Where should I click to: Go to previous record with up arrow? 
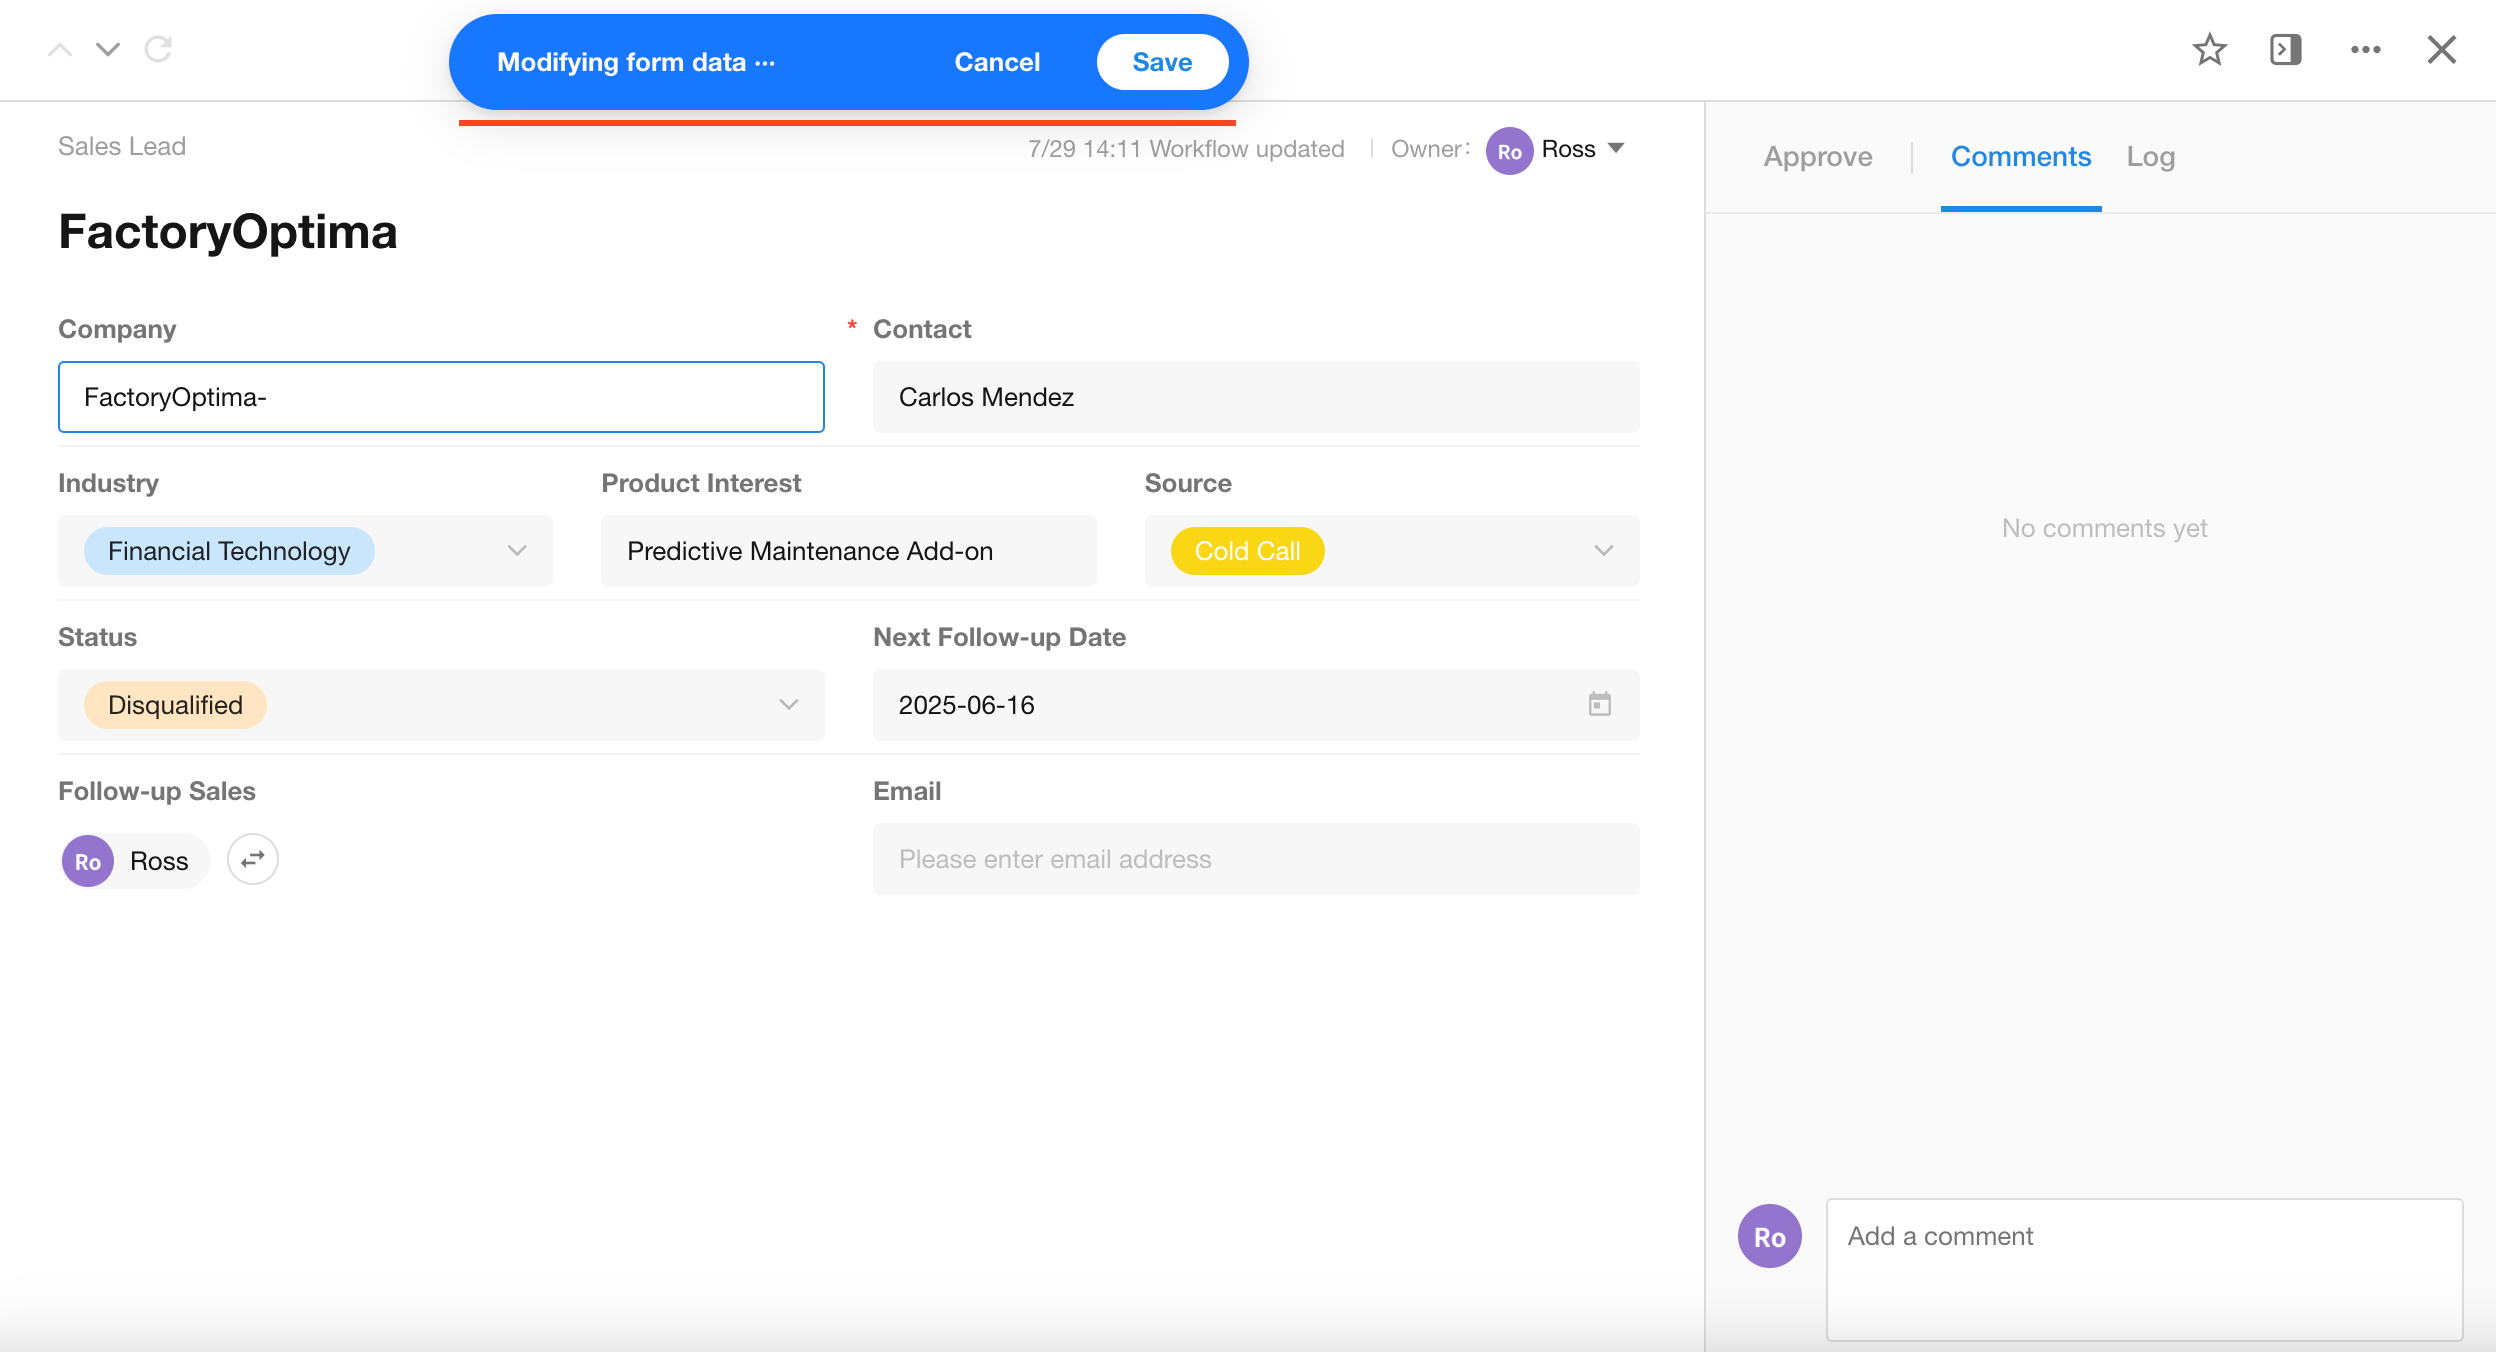[x=60, y=49]
